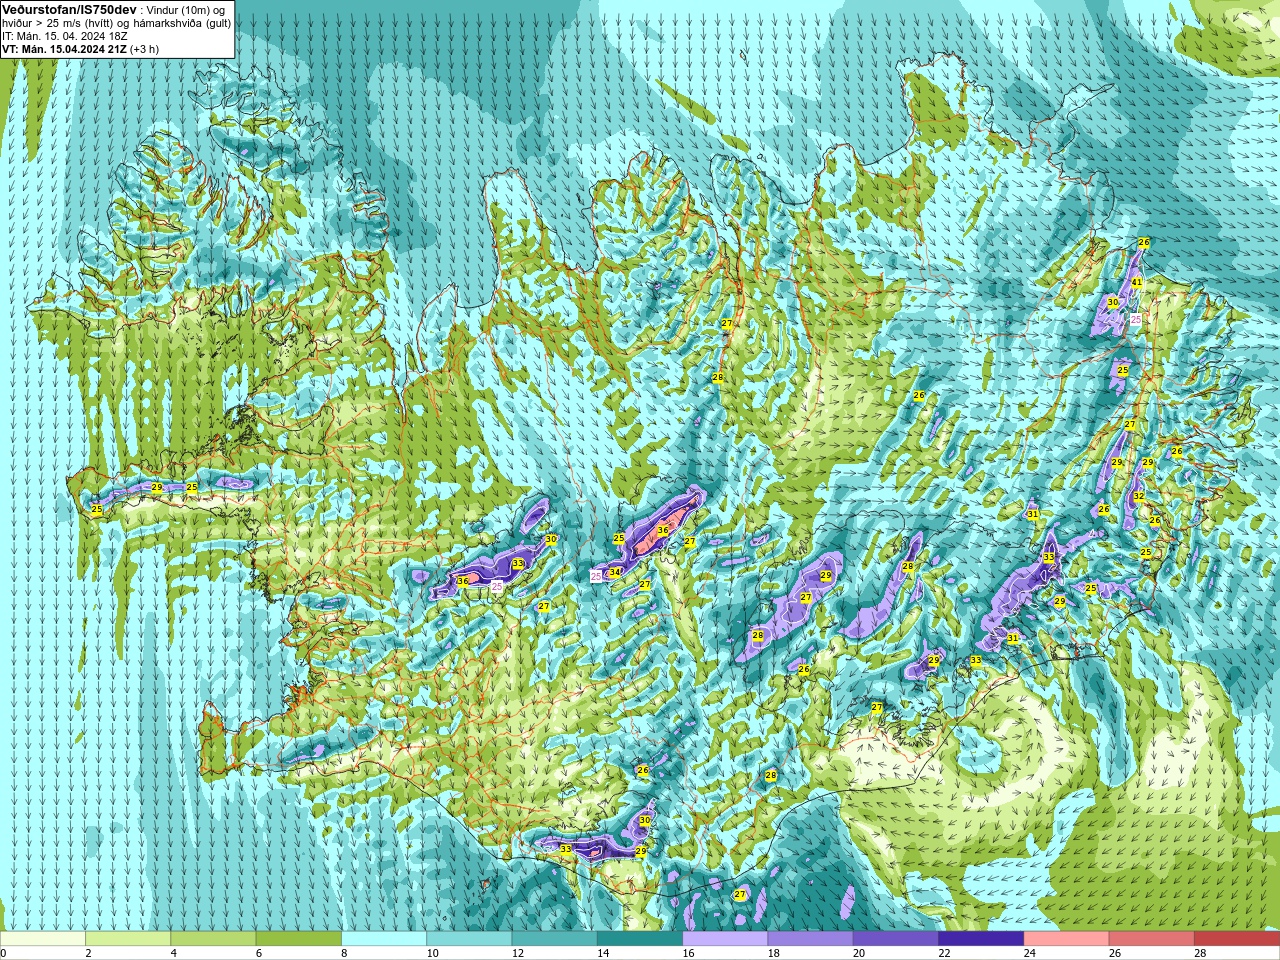Pick the red legend swatch above 28 m/s
1280x960 pixels.
tap(1237, 938)
